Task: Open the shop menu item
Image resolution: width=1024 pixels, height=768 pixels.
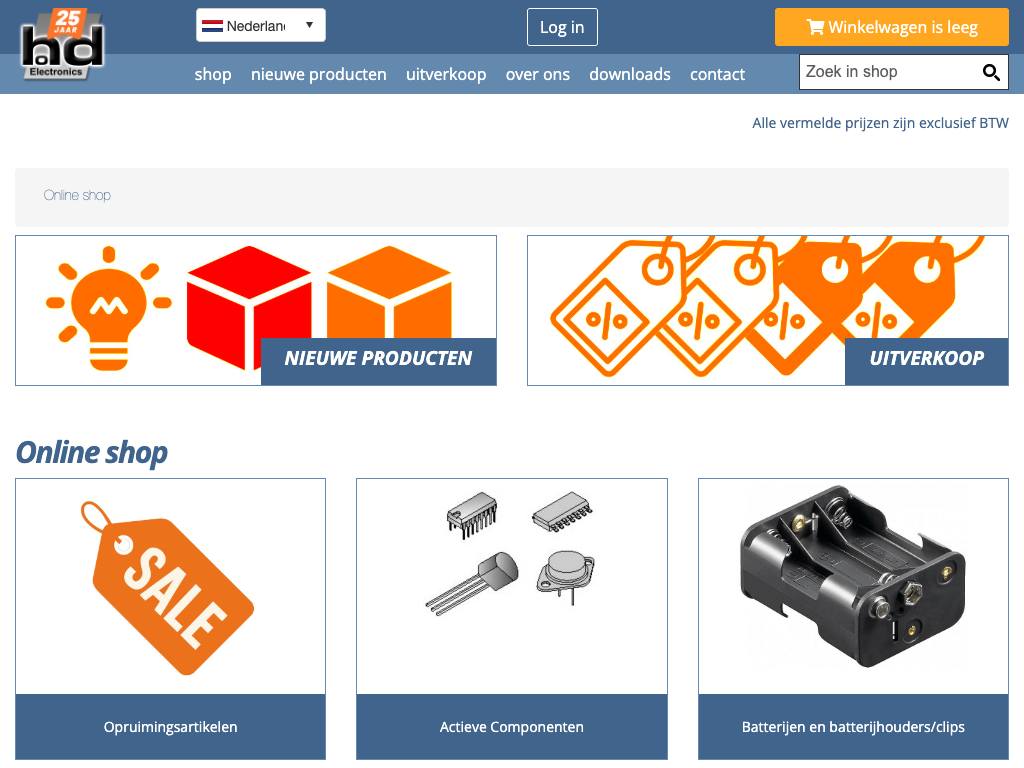Action: (213, 74)
